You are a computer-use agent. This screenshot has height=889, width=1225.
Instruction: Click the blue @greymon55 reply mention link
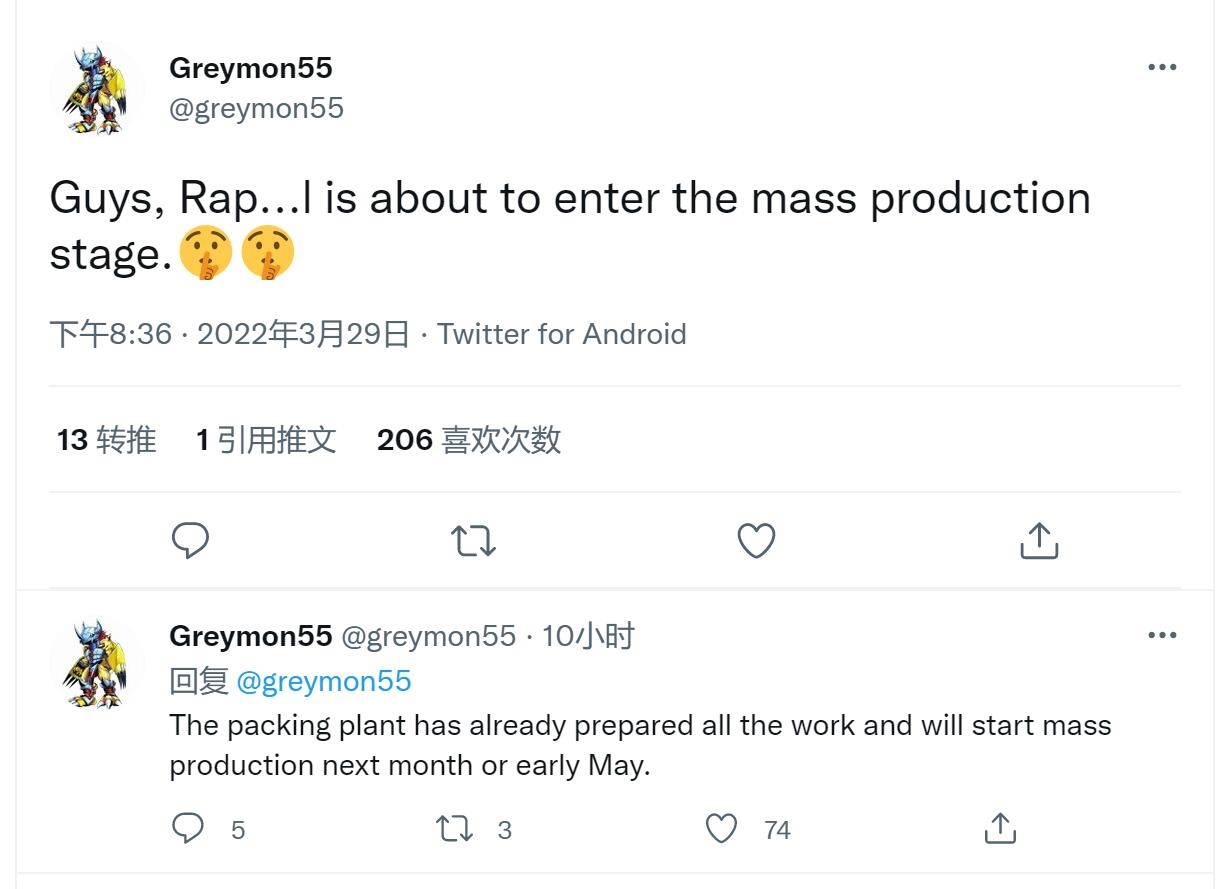click(323, 681)
